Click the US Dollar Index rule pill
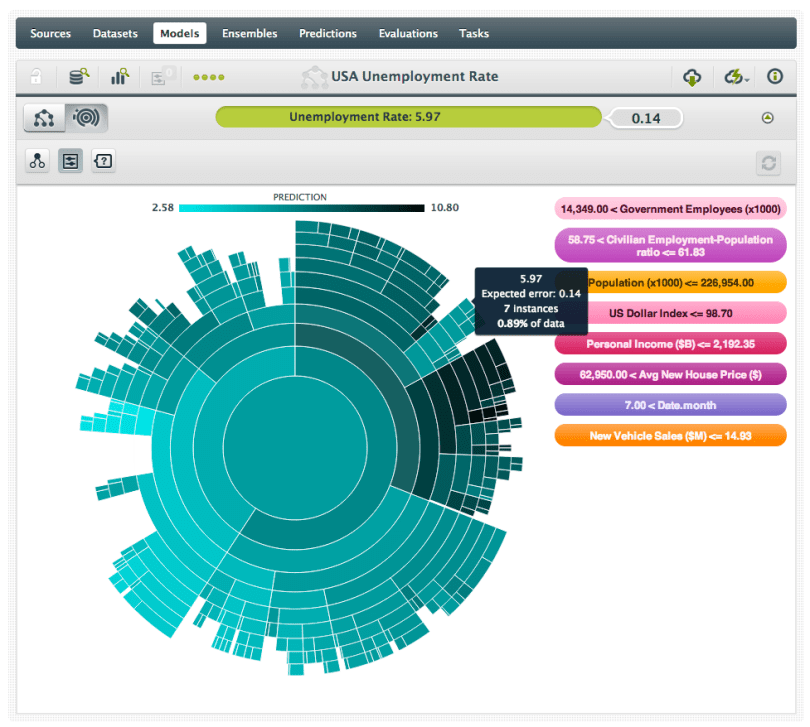The width and height of the screenshot is (810, 727). (670, 313)
